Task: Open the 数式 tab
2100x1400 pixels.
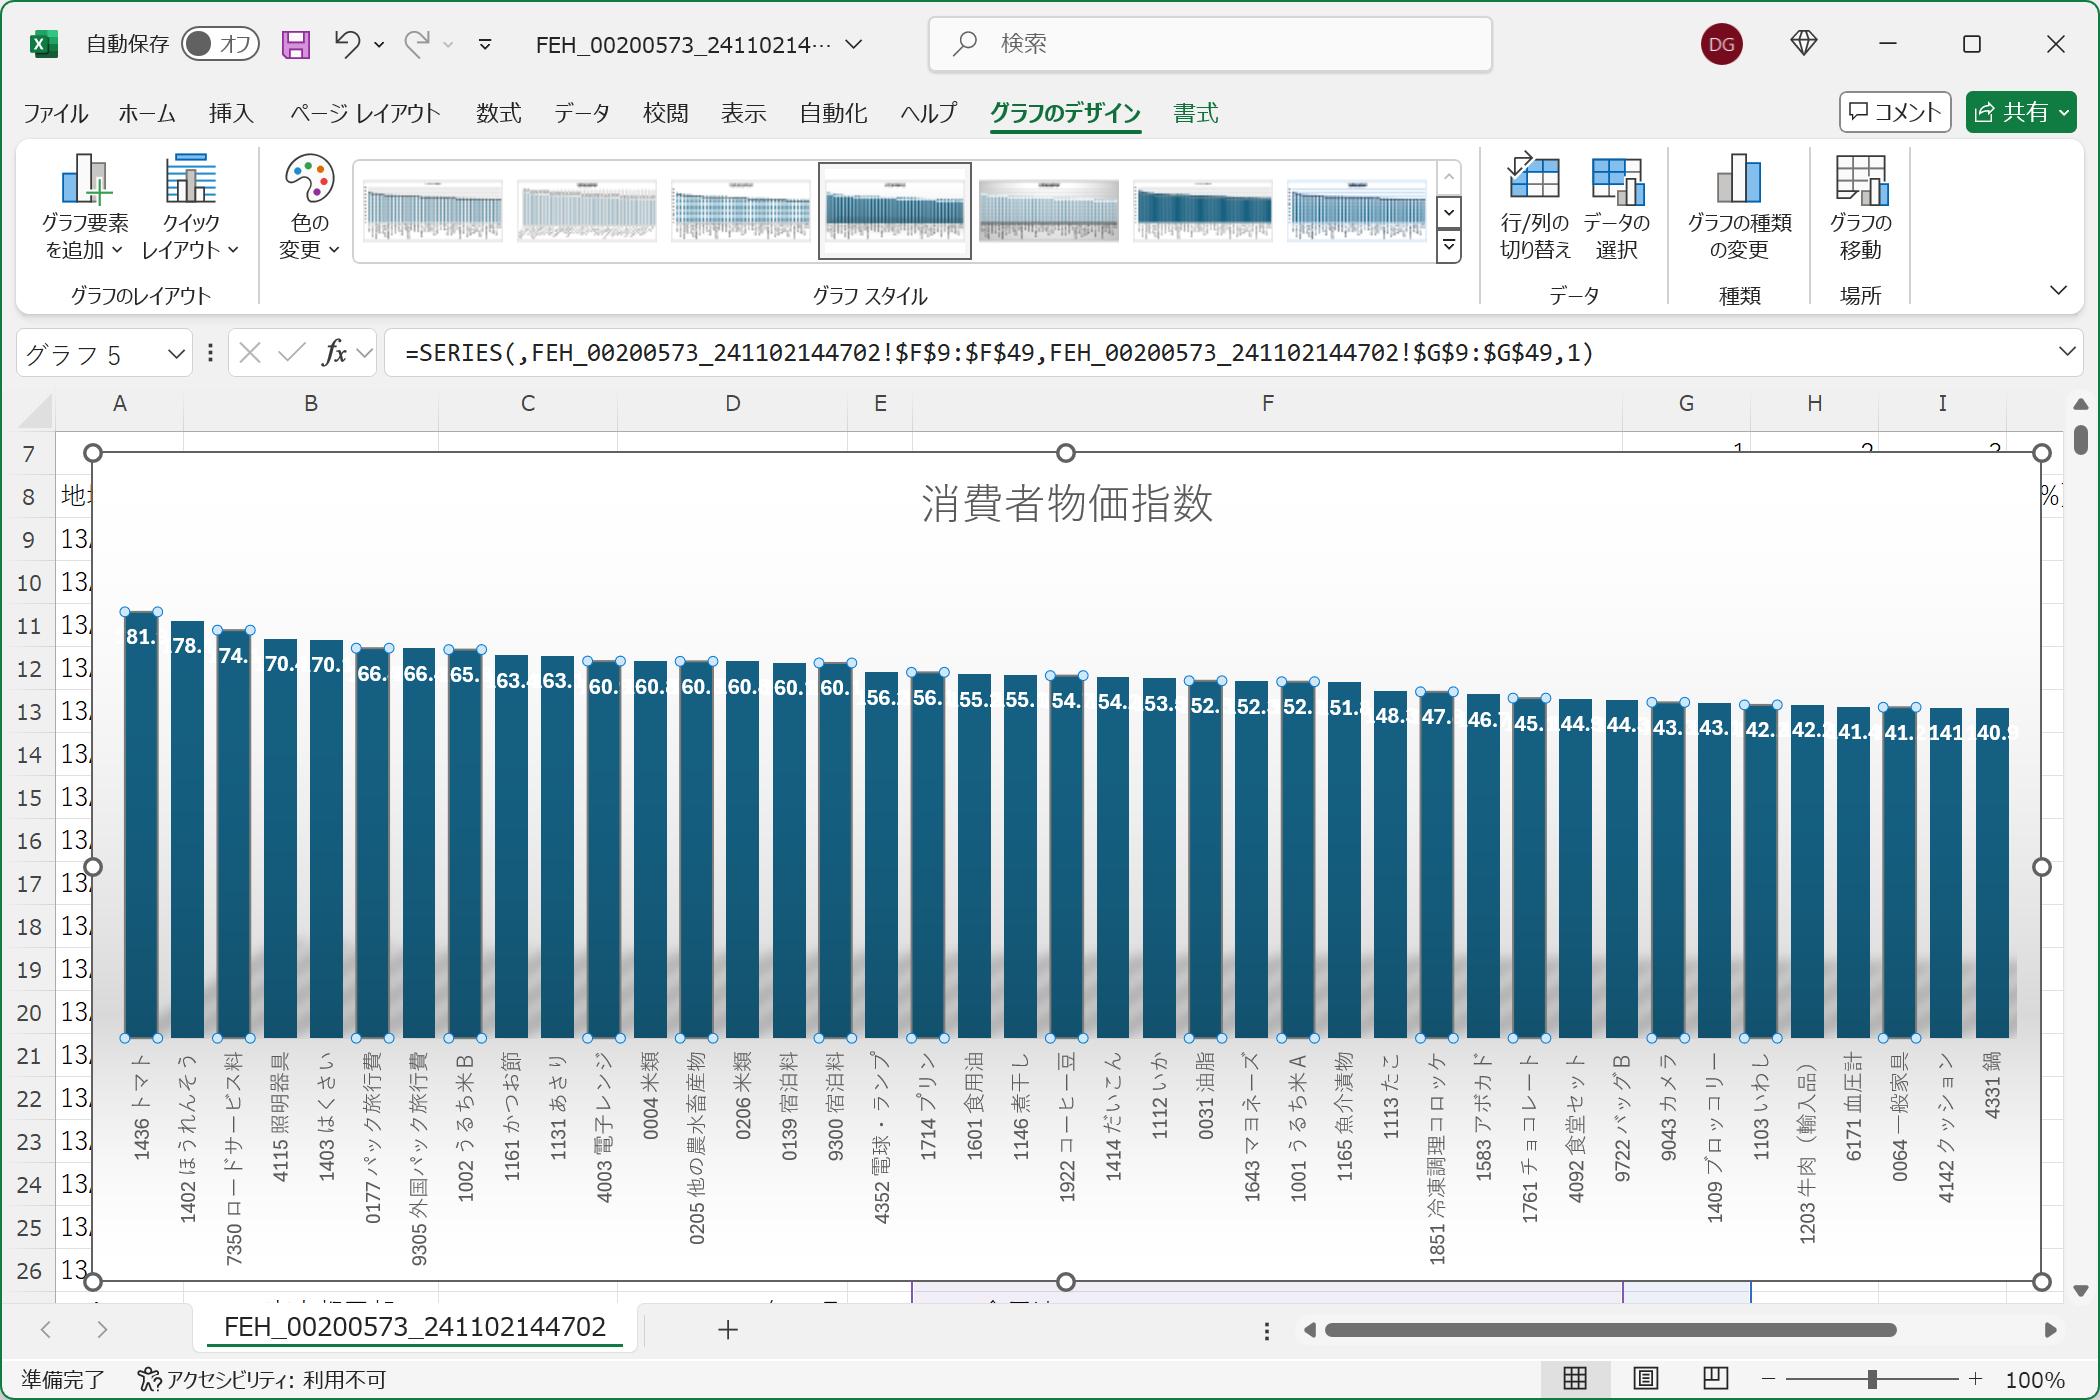Action: [x=498, y=113]
